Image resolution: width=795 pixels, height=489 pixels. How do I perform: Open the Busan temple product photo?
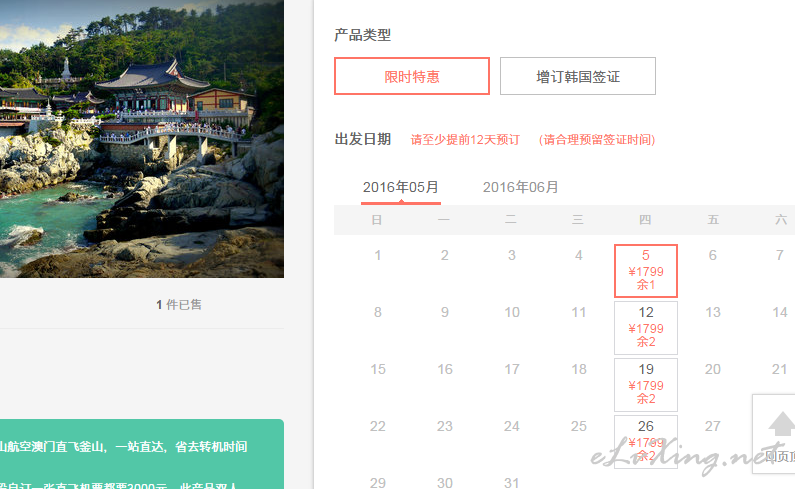[x=141, y=138]
